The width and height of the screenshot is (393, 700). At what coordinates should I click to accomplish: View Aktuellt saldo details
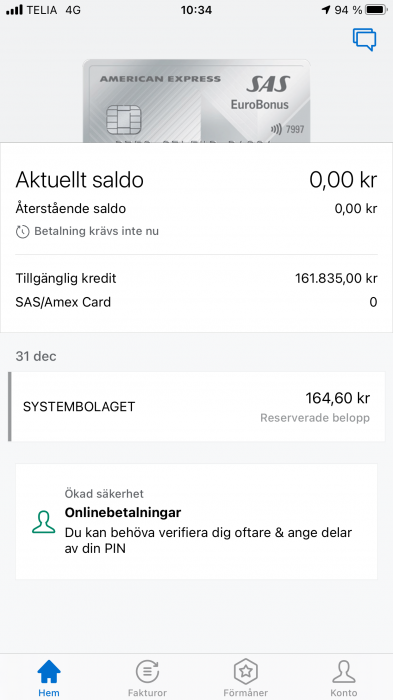(x=196, y=180)
